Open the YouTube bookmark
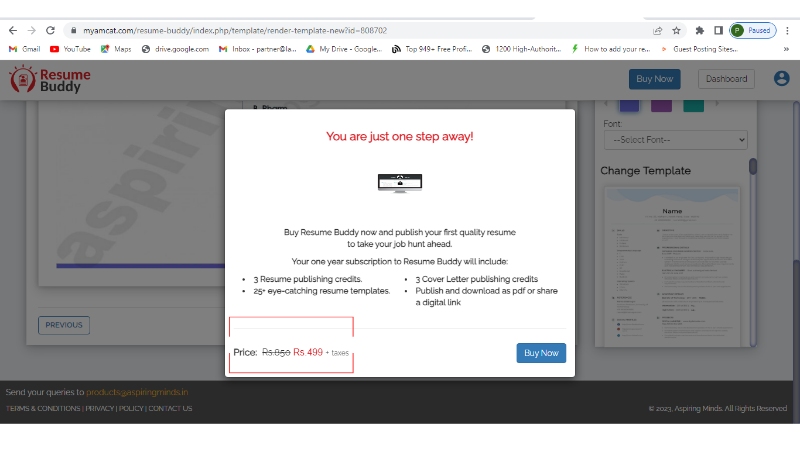Screen dimensions: 800x449 click(70, 48)
